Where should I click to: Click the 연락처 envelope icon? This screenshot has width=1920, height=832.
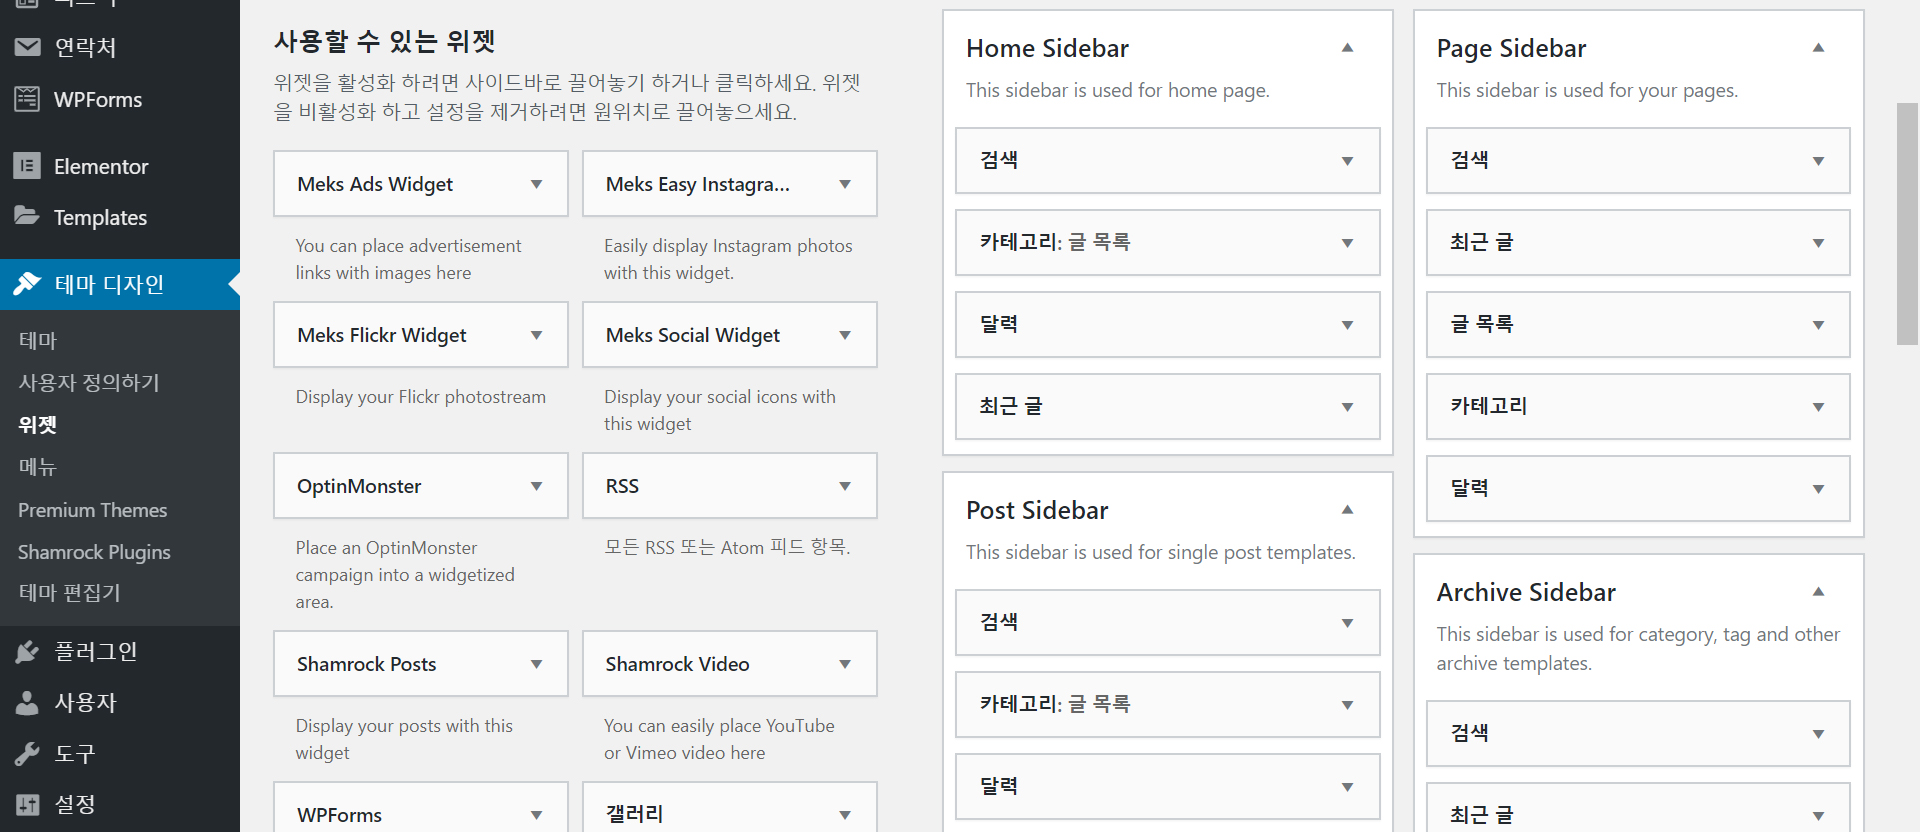tap(27, 47)
